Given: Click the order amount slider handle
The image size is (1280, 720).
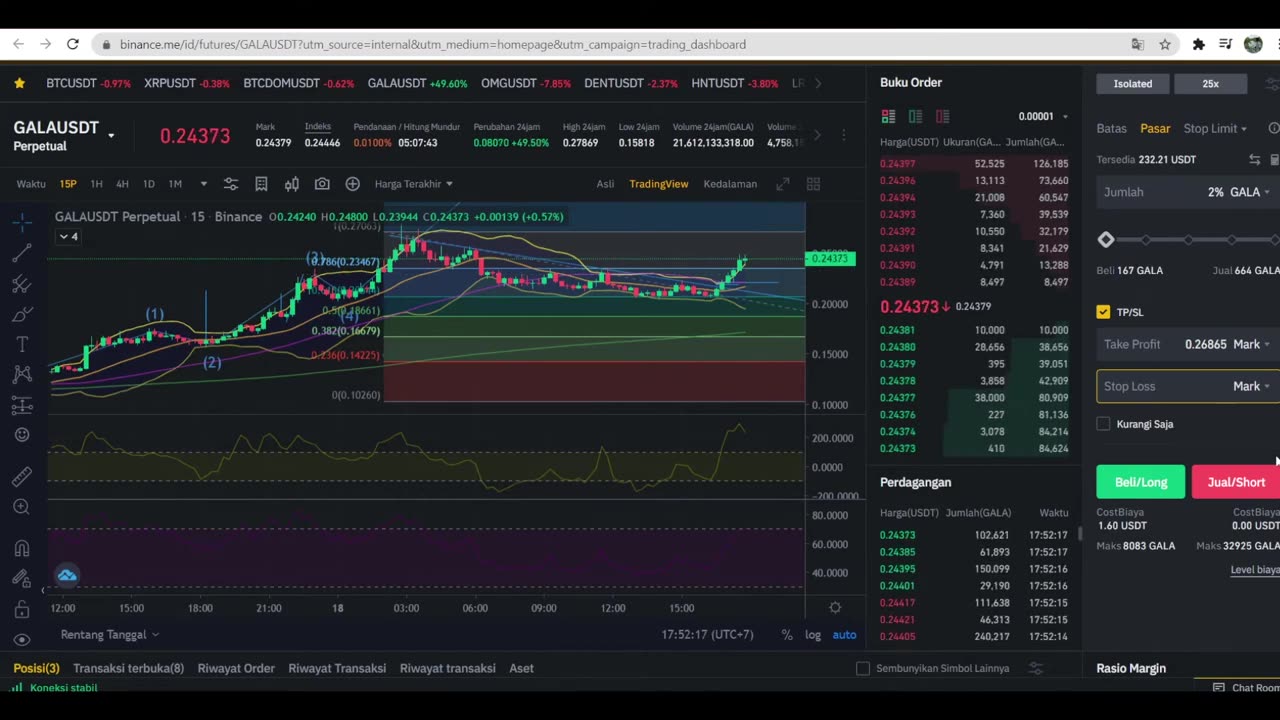Looking at the screenshot, I should 1105,240.
